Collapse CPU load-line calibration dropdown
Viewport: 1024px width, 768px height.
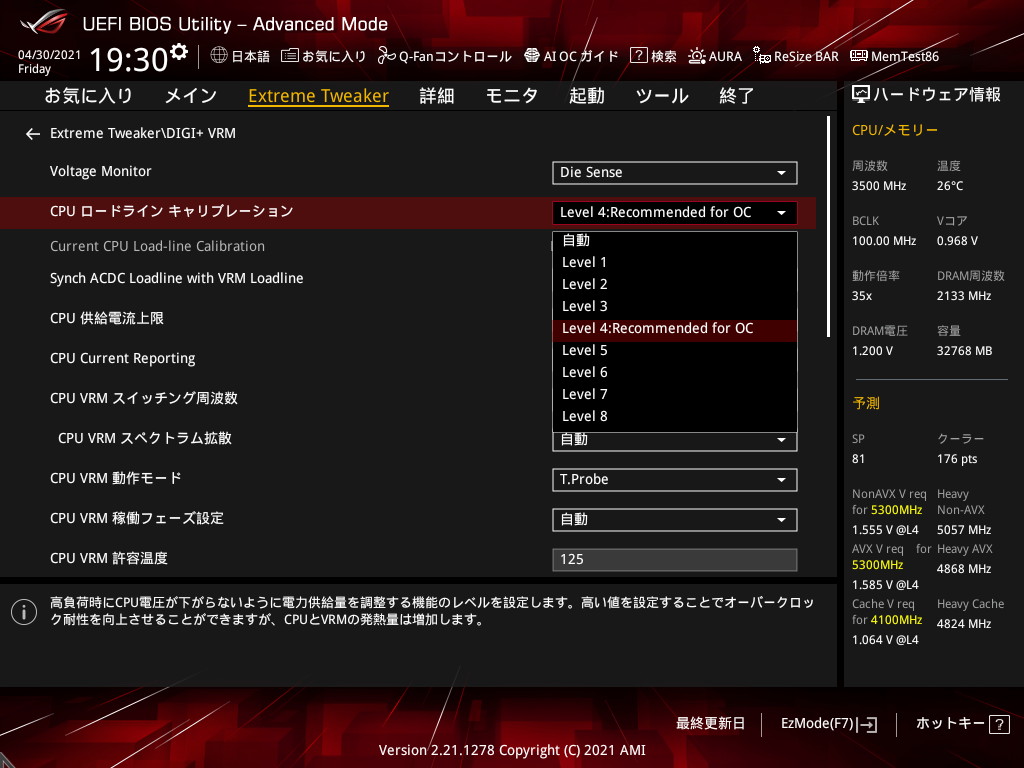tap(675, 212)
